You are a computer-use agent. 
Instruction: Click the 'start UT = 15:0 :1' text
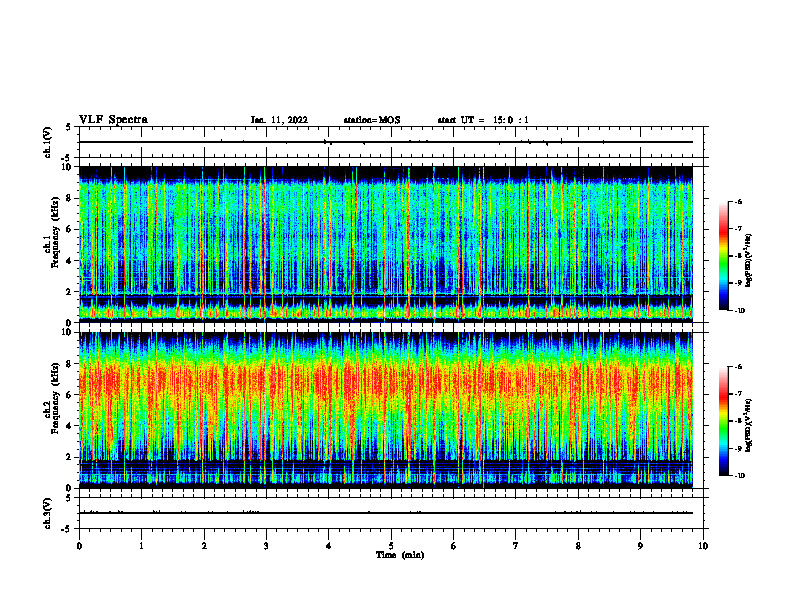(483, 120)
